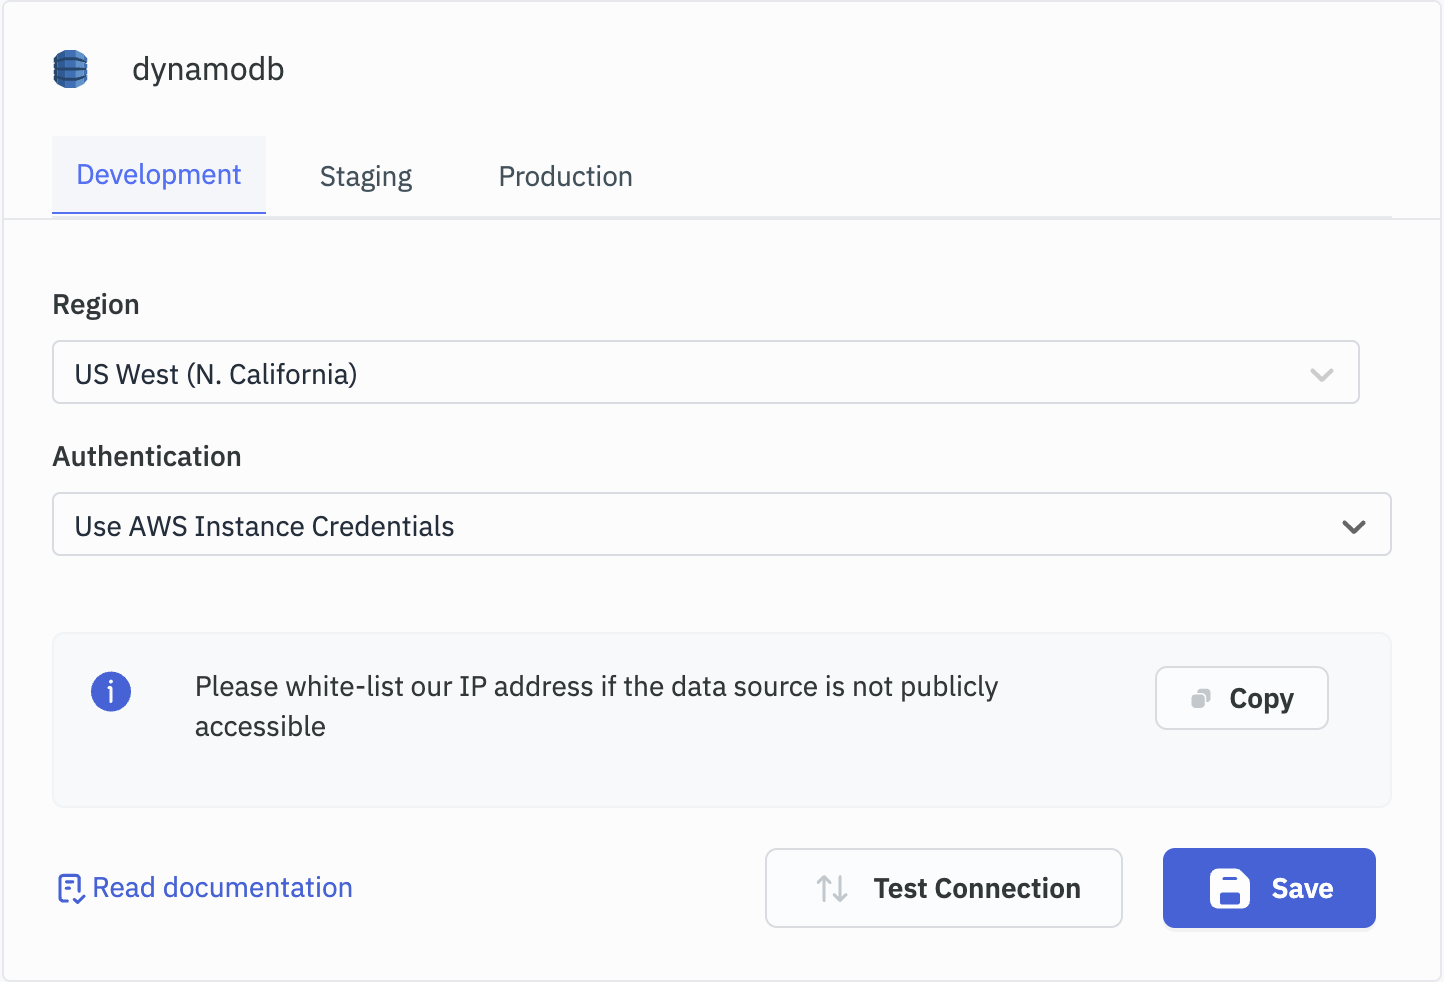Save the data source configuration

click(1268, 888)
